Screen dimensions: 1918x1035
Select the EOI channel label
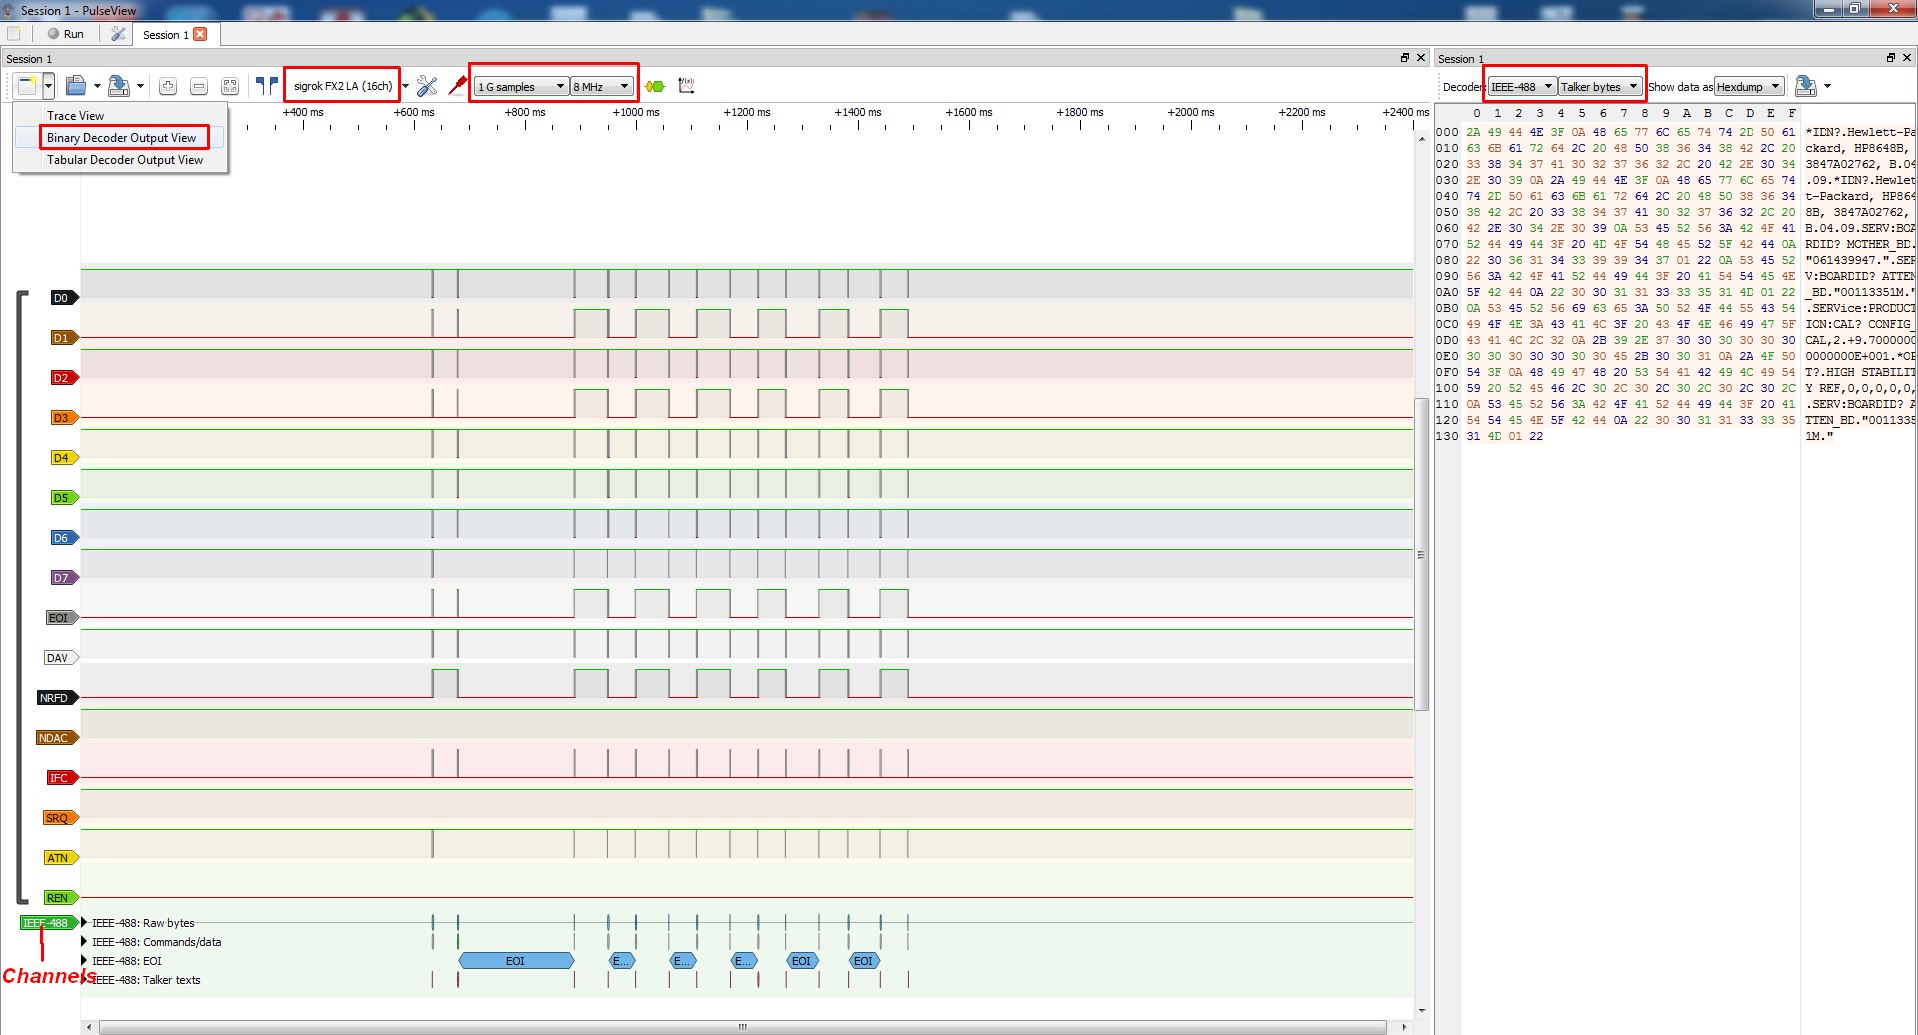click(x=62, y=618)
